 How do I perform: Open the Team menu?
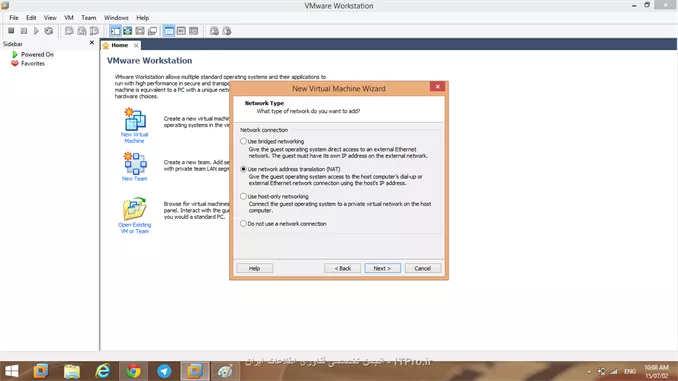click(89, 18)
